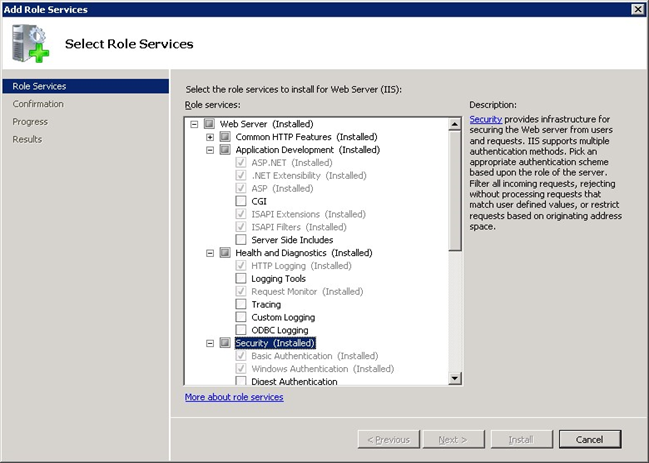Click the Next button
649x463 pixels.
point(454,439)
